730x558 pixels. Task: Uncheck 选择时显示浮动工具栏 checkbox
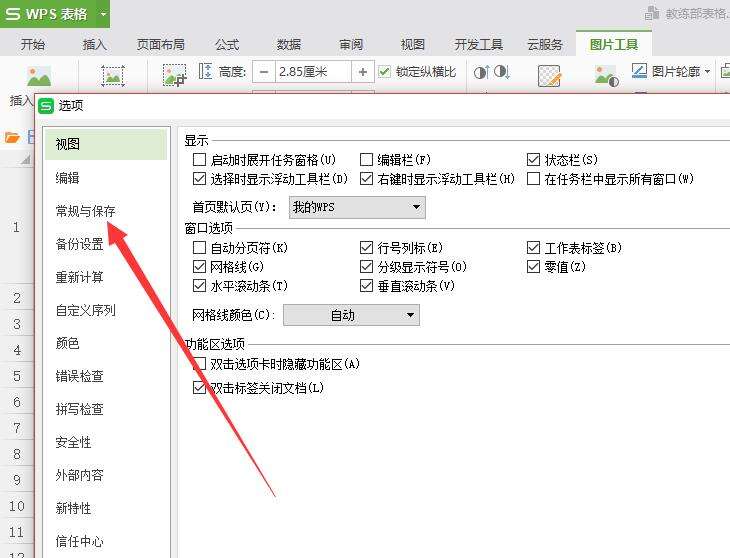click(x=199, y=179)
